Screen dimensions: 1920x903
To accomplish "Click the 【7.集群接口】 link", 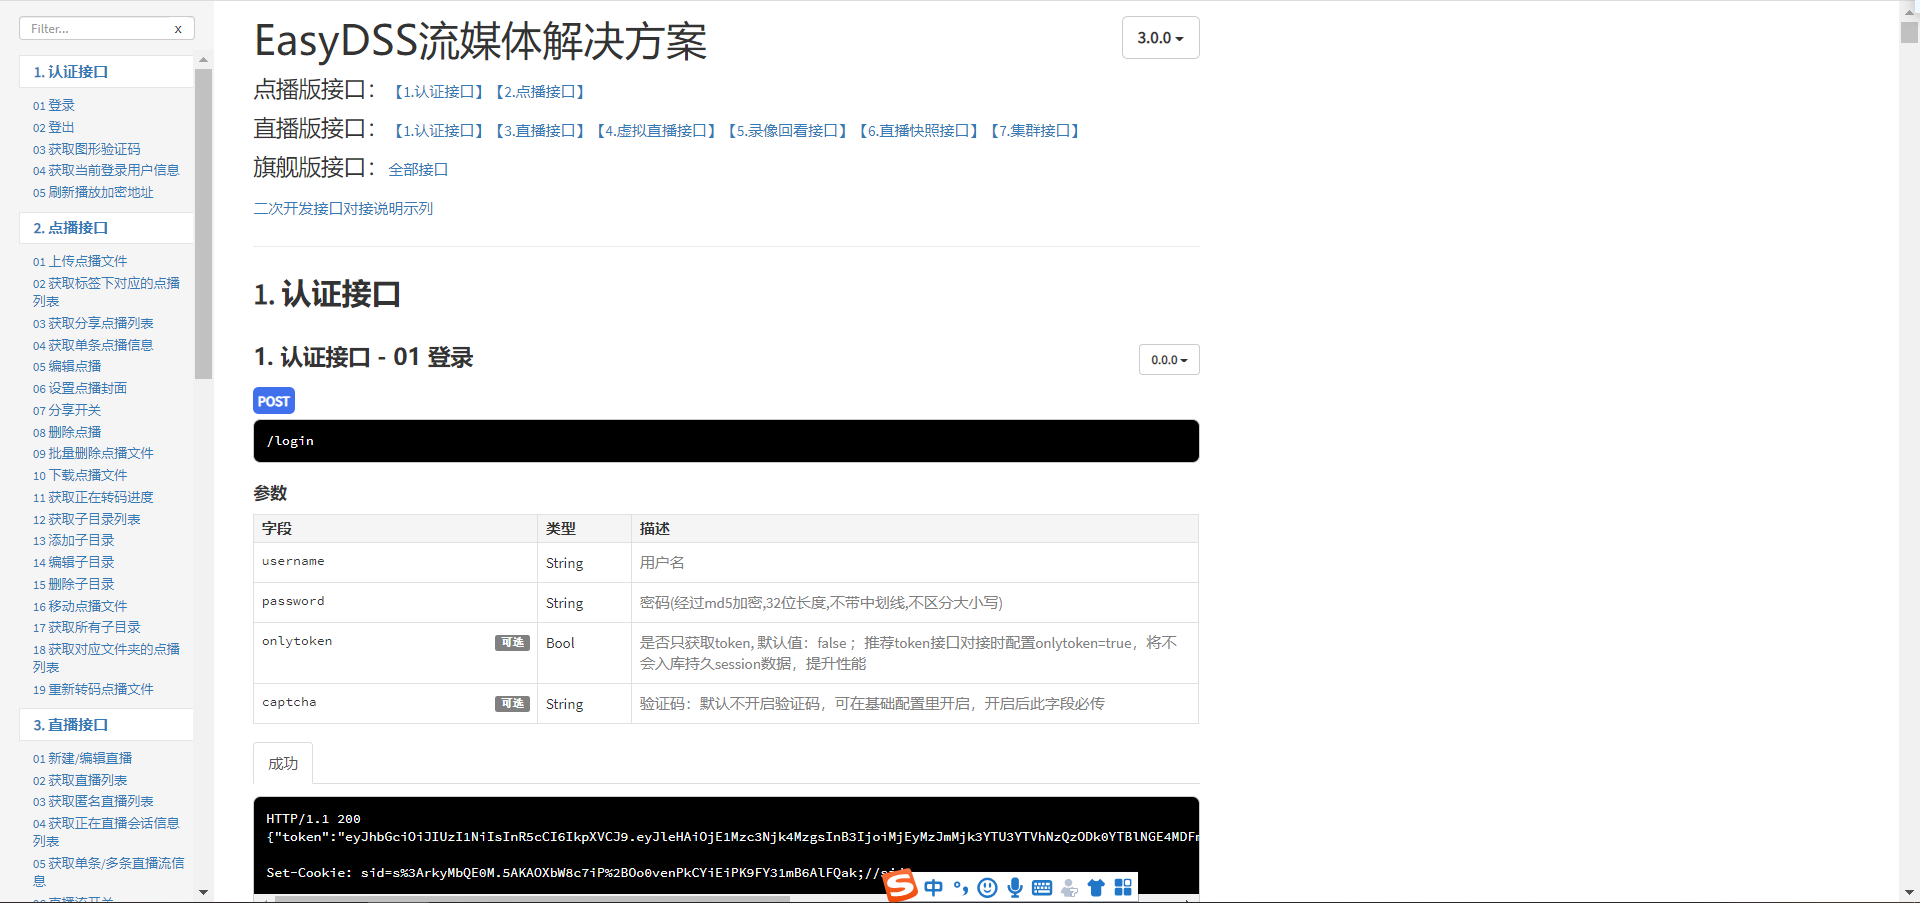I will point(1035,131).
